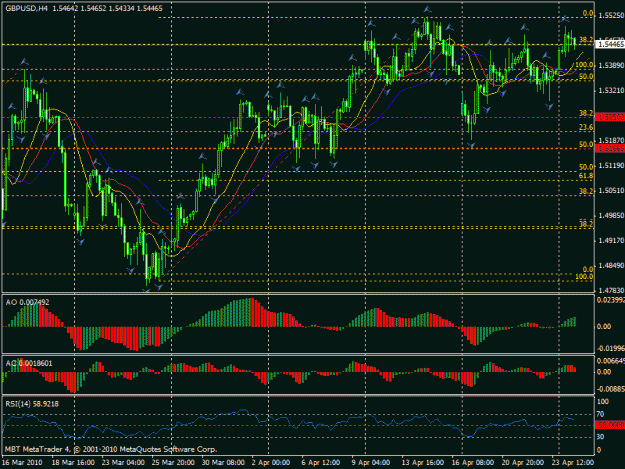
Task: Click the 1.55250 price axis value
Action: point(611,15)
